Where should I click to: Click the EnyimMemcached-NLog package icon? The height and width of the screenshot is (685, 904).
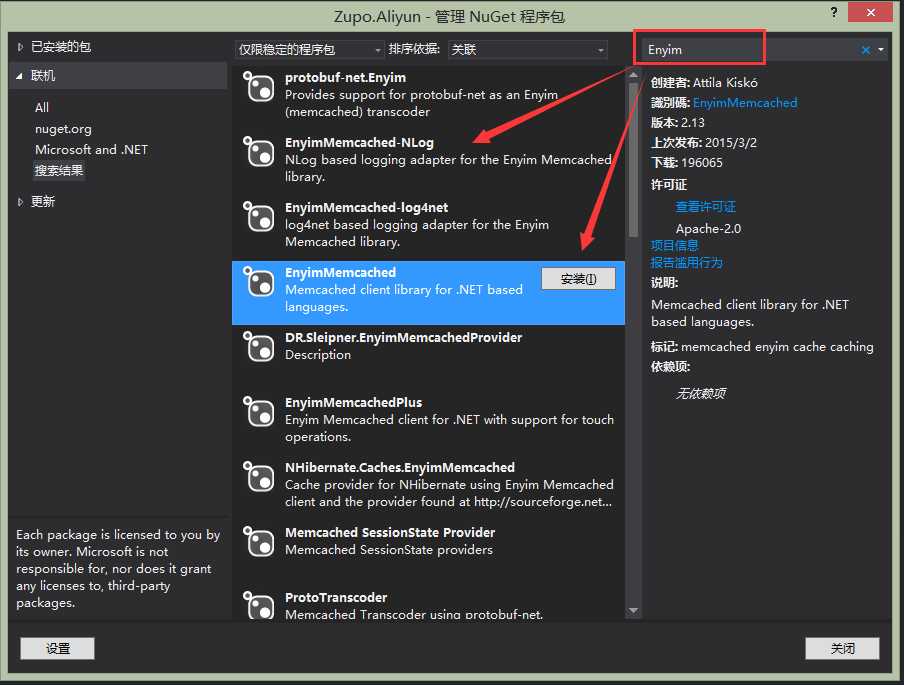click(258, 152)
